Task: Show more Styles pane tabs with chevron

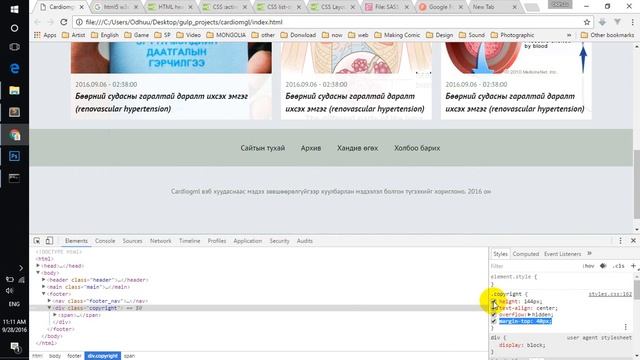Action: (589, 253)
